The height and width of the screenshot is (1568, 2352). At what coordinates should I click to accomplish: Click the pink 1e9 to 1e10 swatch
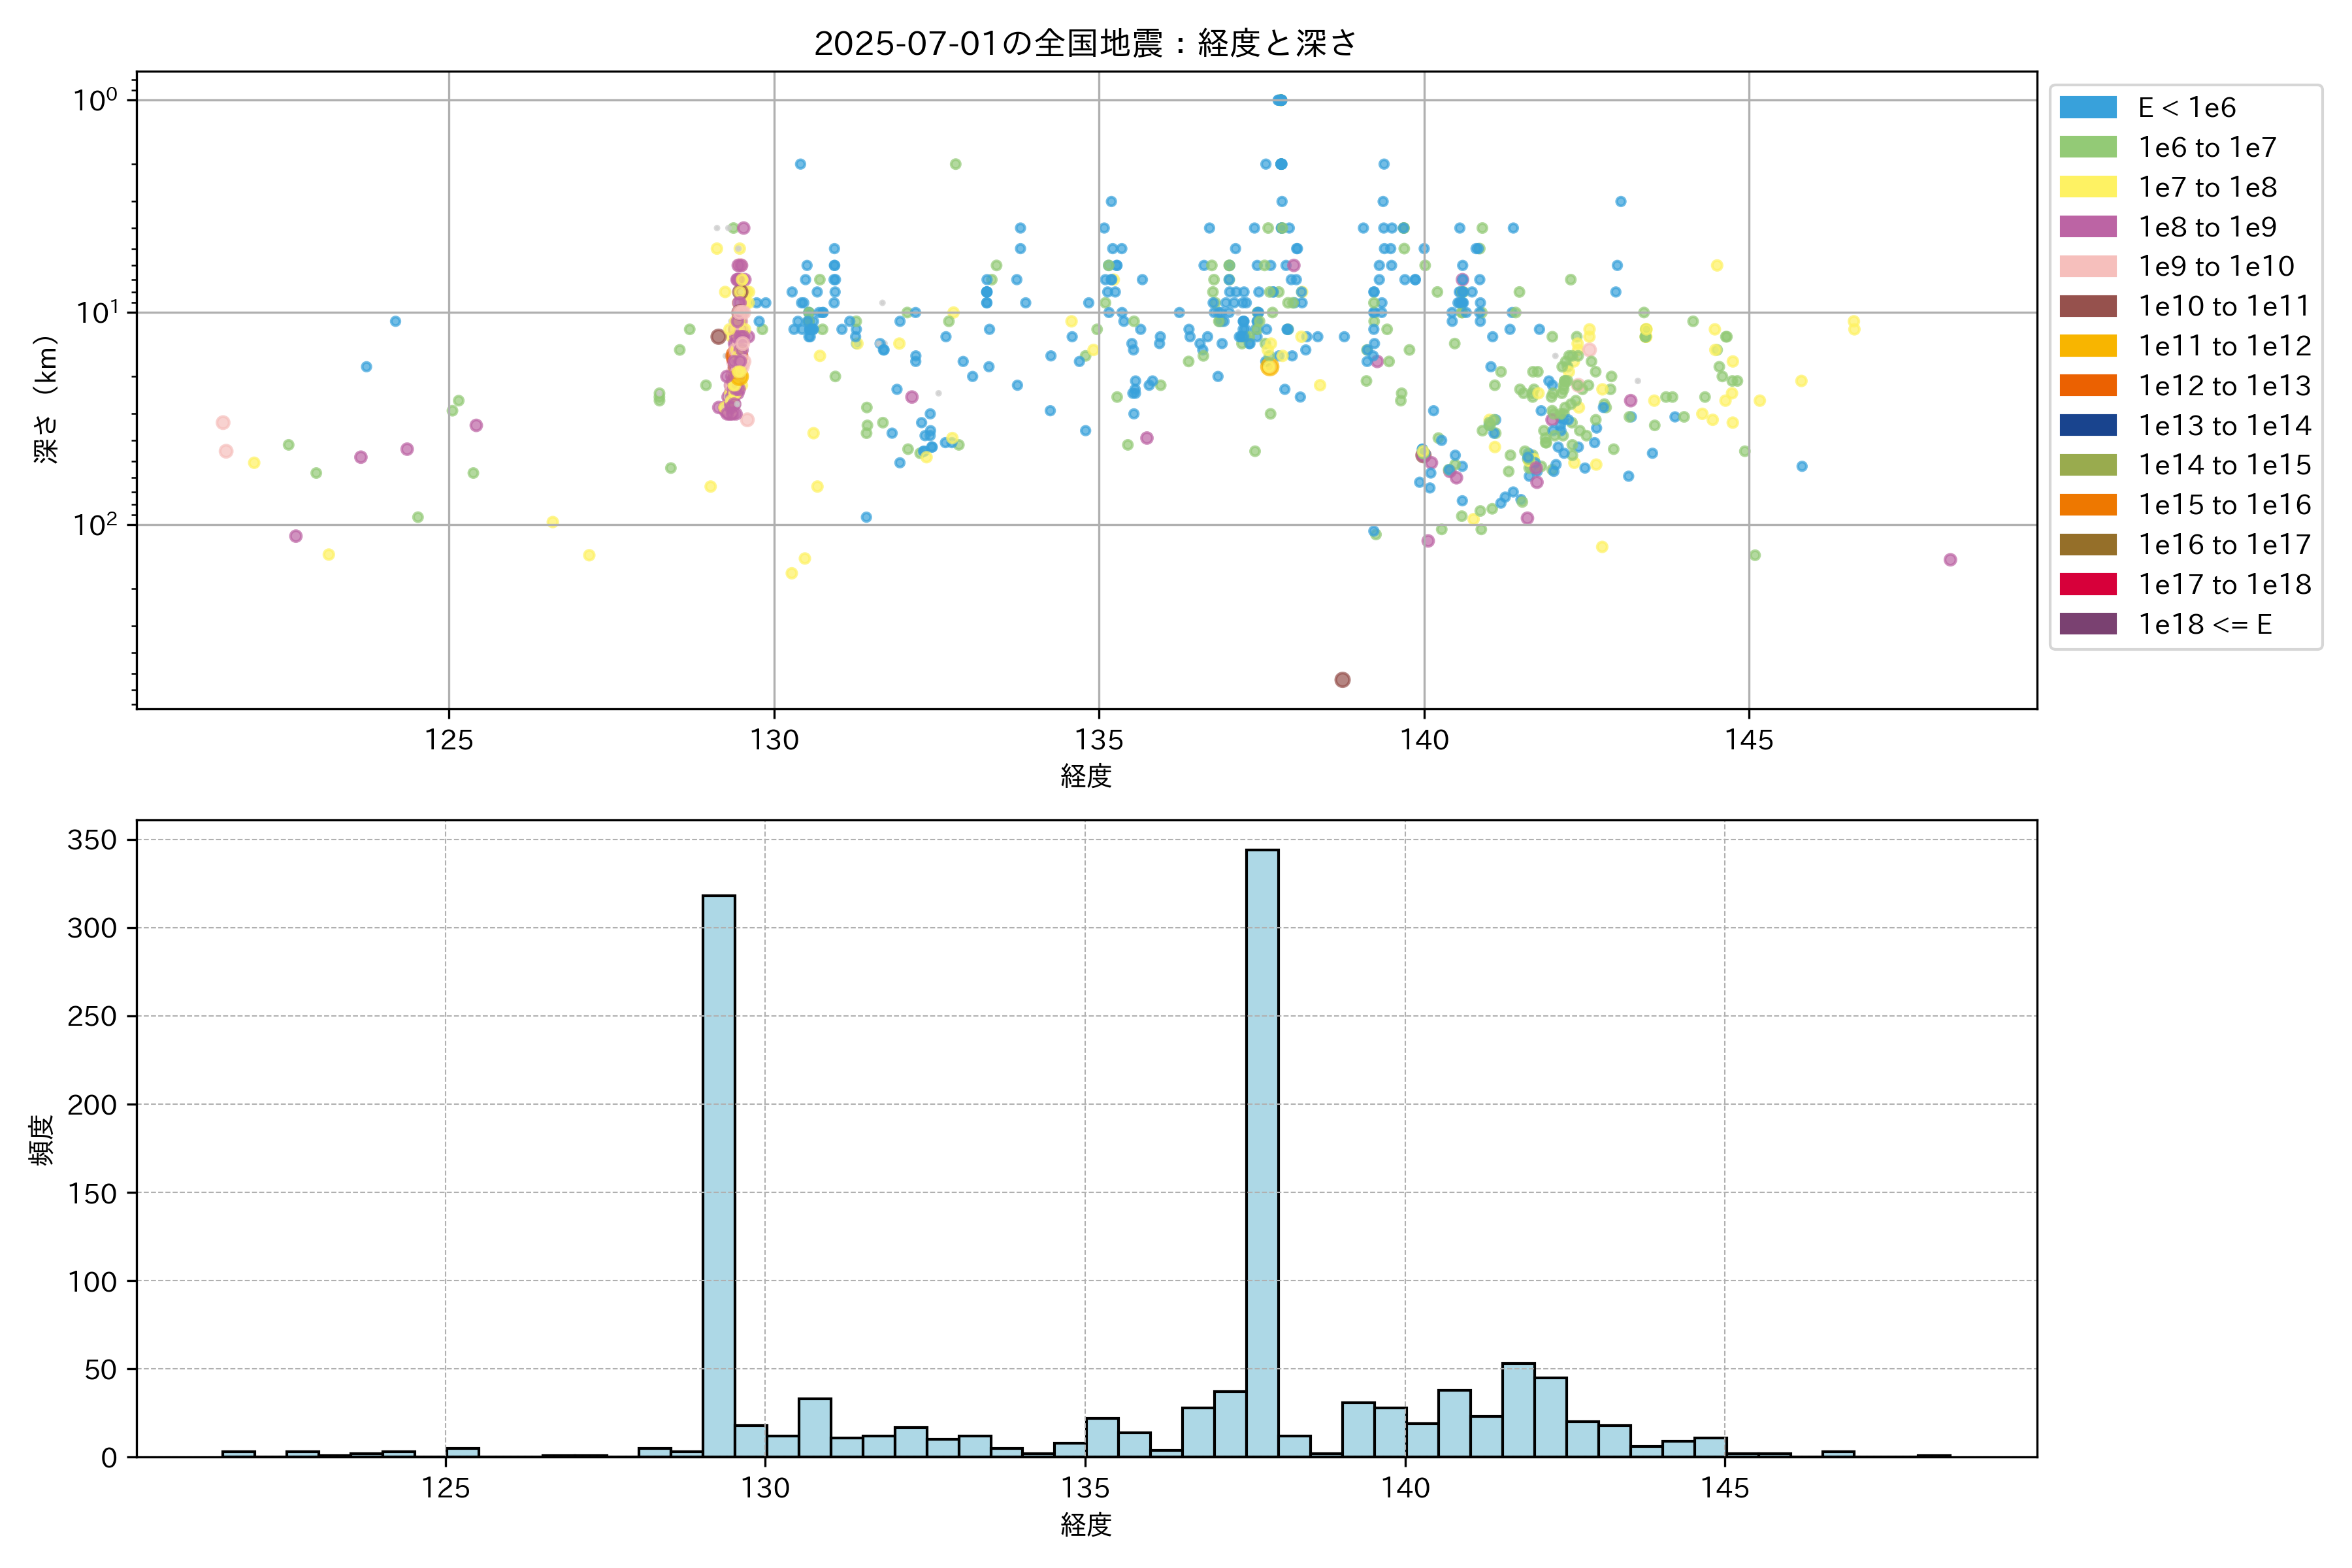pyautogui.click(x=2088, y=266)
